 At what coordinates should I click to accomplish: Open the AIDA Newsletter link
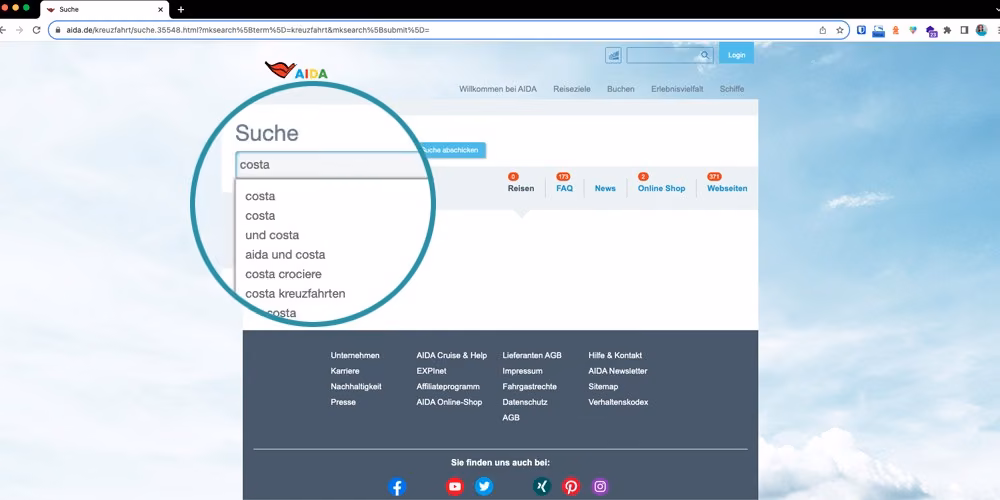(618, 371)
